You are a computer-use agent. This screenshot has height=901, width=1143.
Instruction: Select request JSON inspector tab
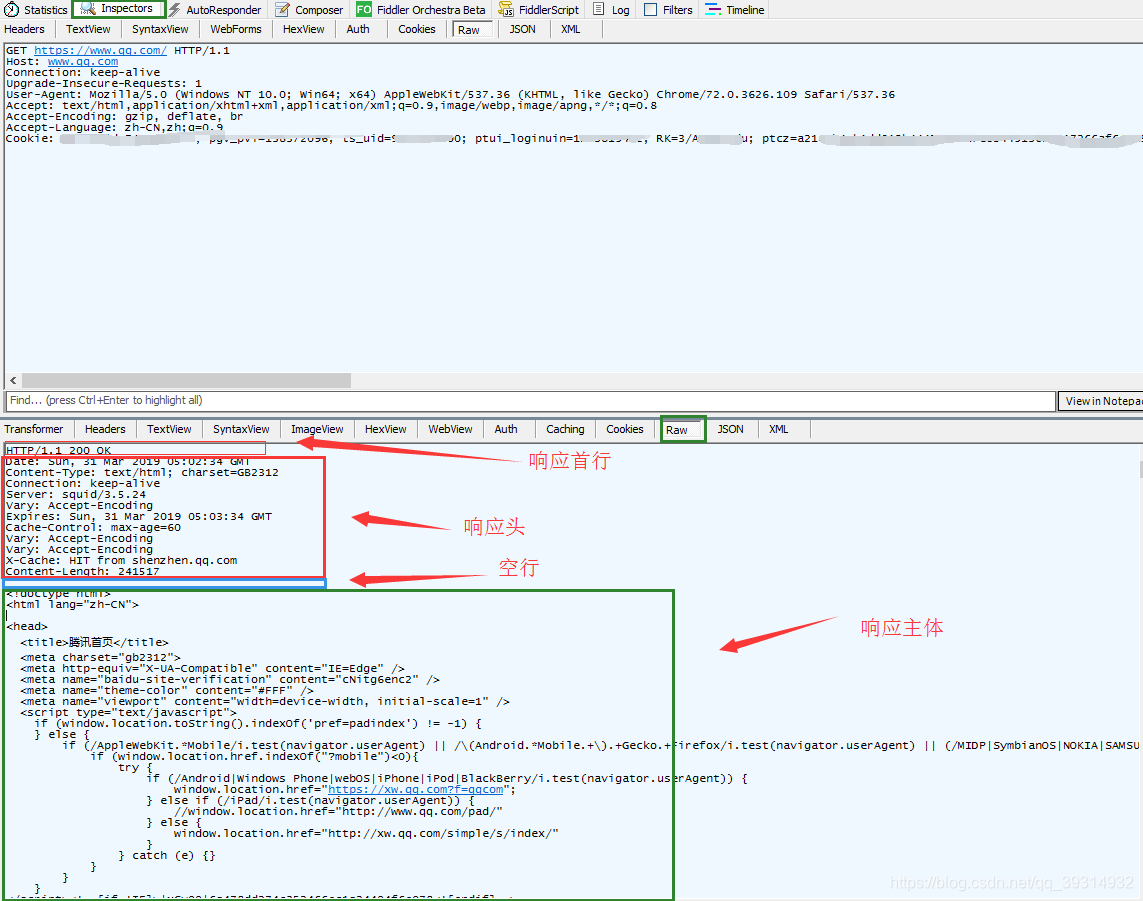click(522, 29)
